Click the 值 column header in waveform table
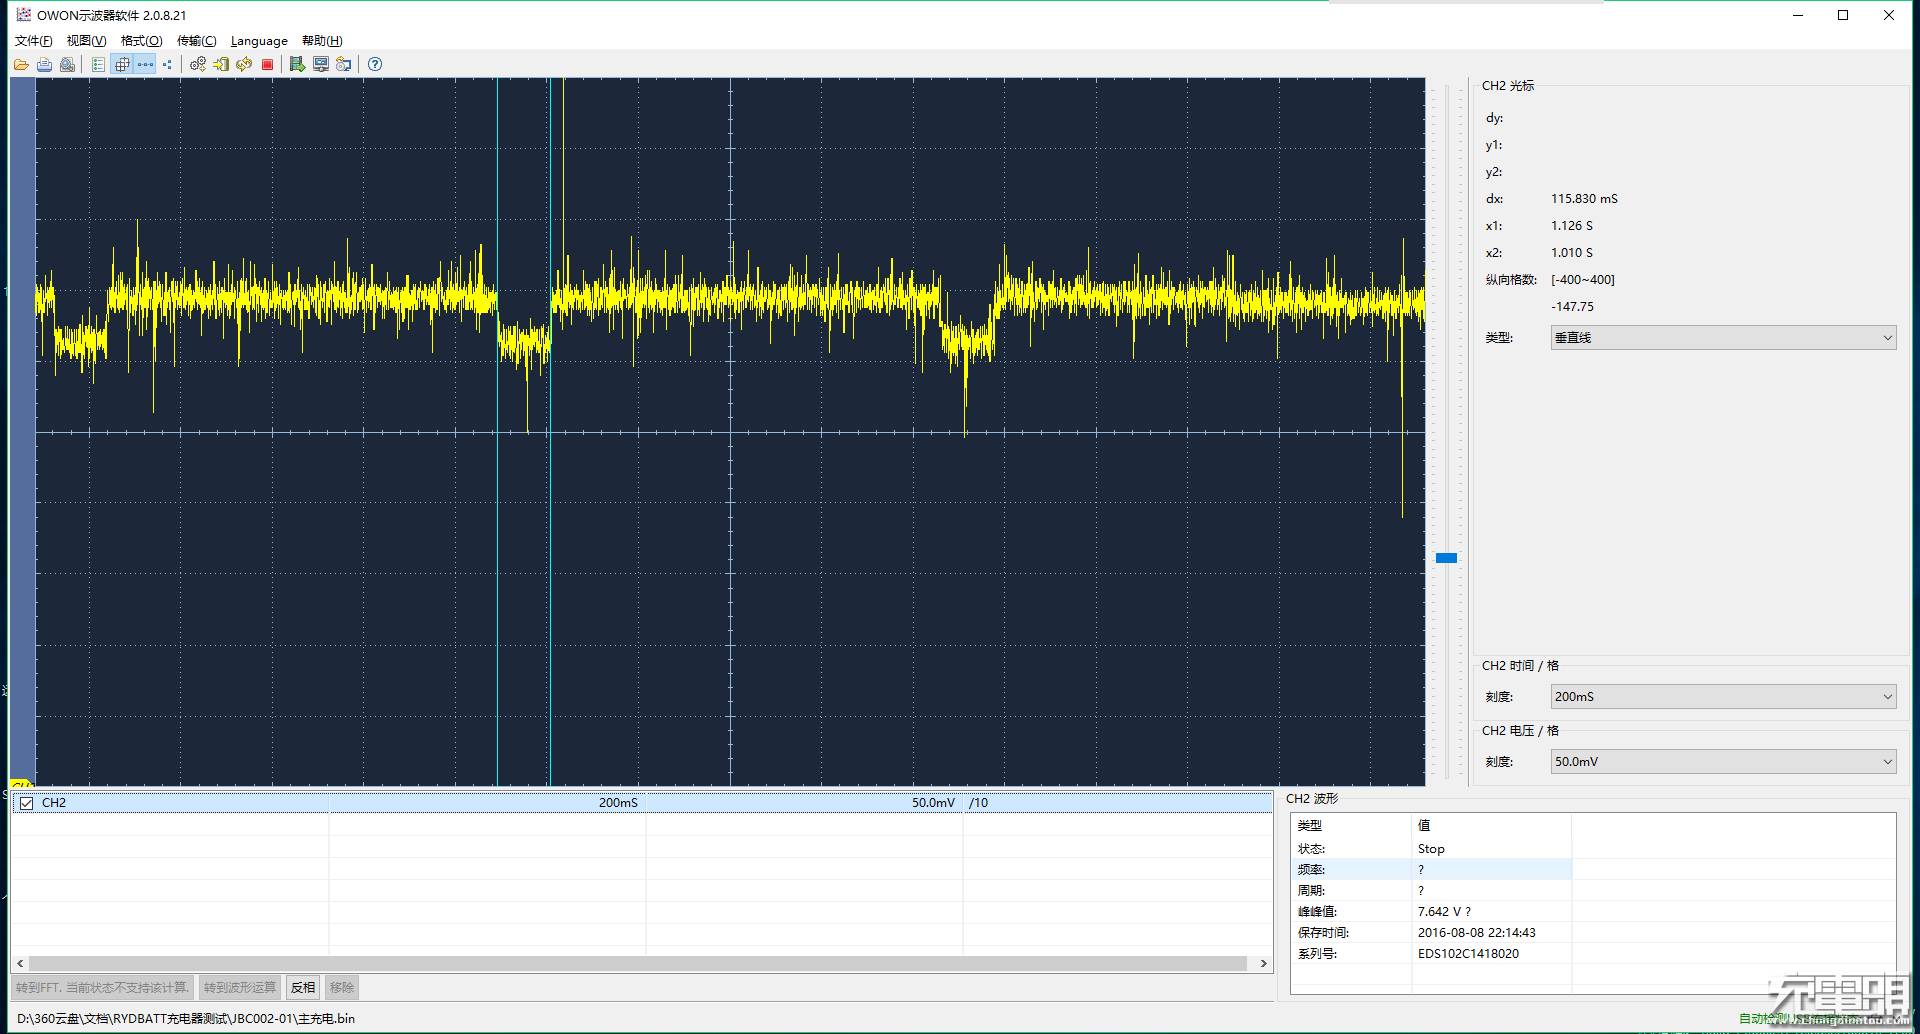1920x1034 pixels. pyautogui.click(x=1491, y=826)
